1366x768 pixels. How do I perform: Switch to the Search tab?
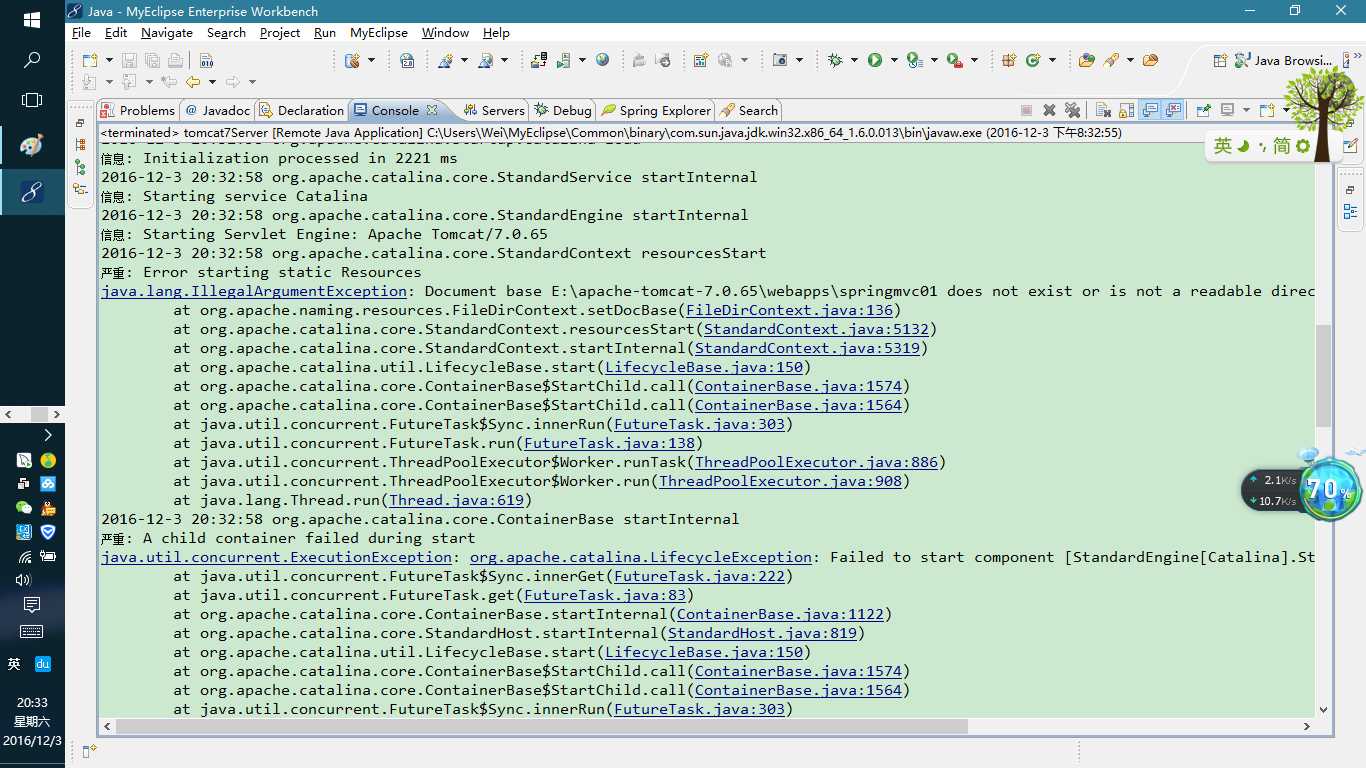pyautogui.click(x=748, y=110)
